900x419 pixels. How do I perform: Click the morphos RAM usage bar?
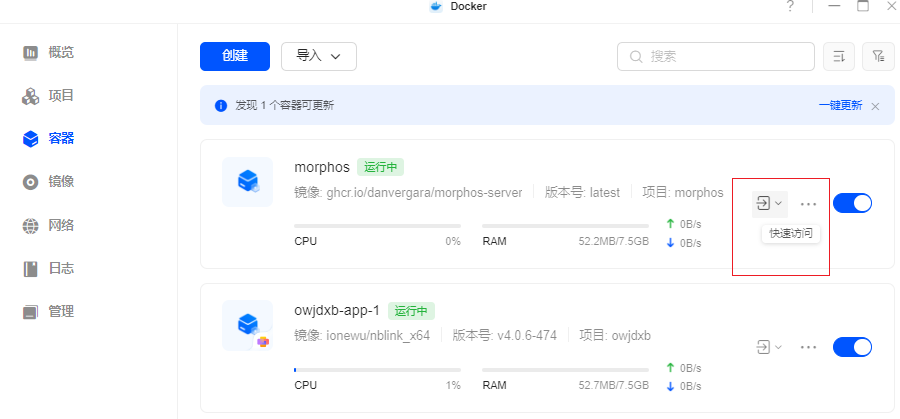[565, 226]
